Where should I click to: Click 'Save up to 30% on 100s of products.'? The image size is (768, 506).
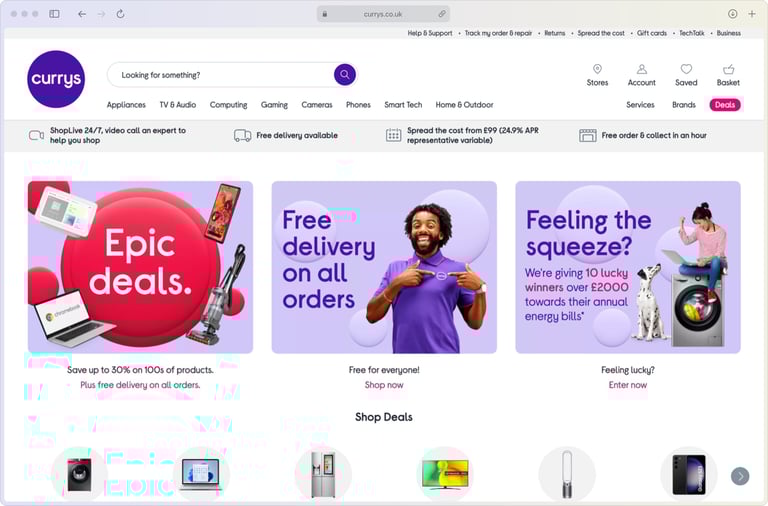coord(140,370)
